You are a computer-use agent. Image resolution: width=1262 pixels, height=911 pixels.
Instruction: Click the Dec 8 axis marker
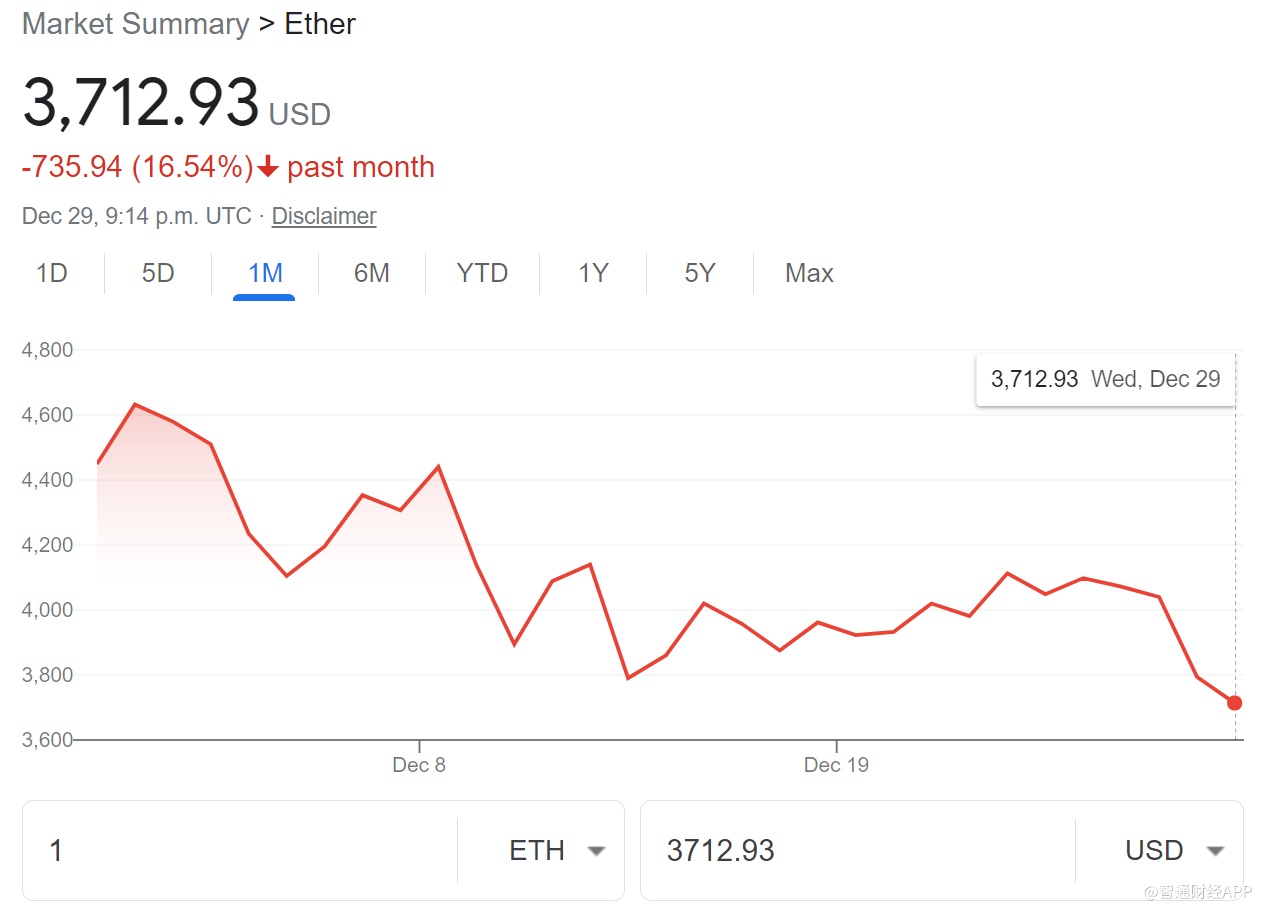419,765
